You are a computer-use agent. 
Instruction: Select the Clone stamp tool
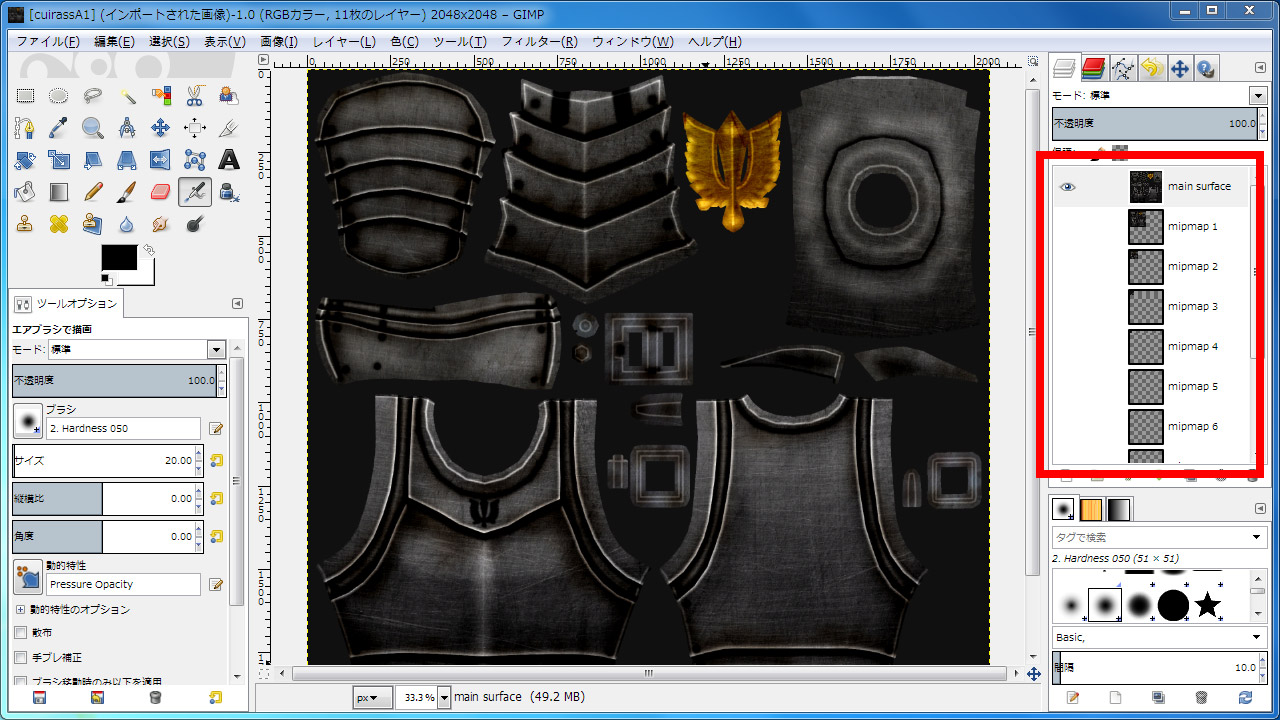[x=25, y=224]
